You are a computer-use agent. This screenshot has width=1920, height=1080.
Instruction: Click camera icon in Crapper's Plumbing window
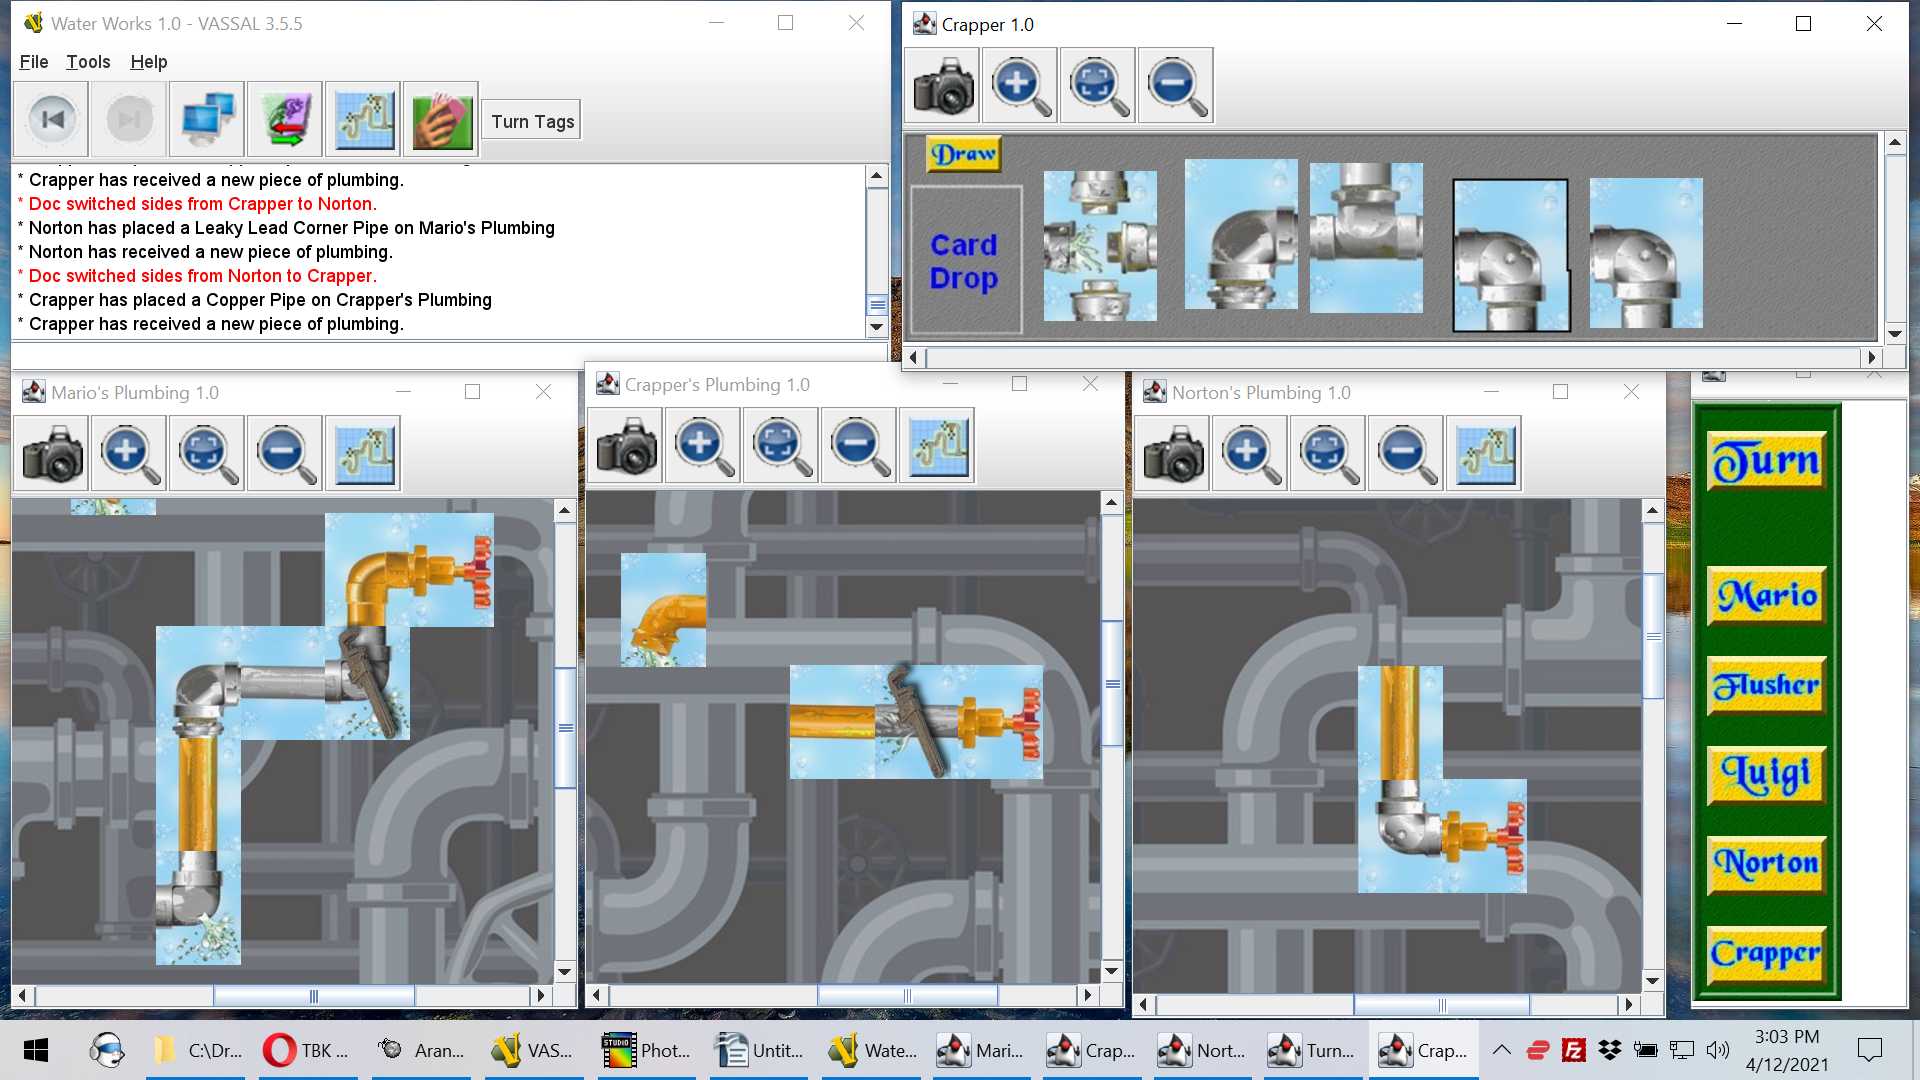626,445
